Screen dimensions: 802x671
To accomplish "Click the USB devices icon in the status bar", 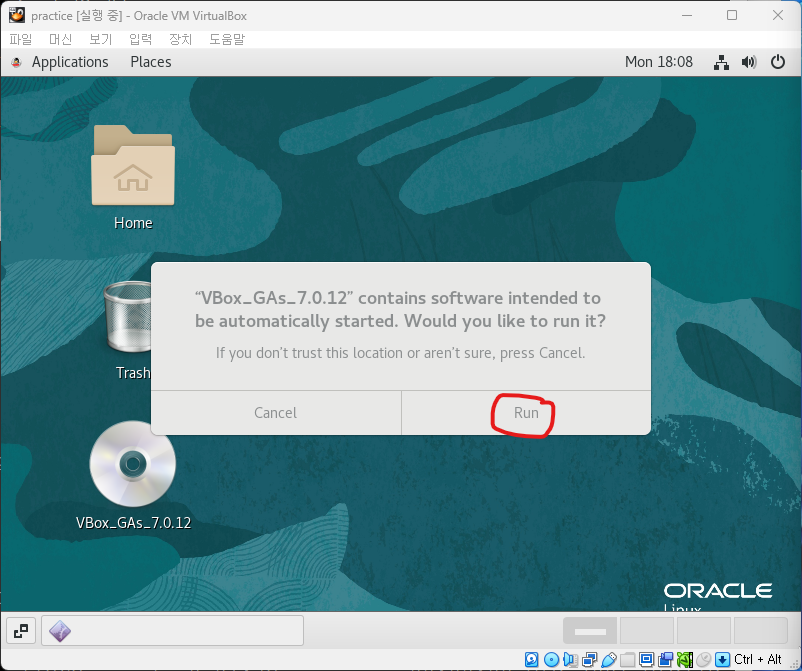I will click(609, 659).
